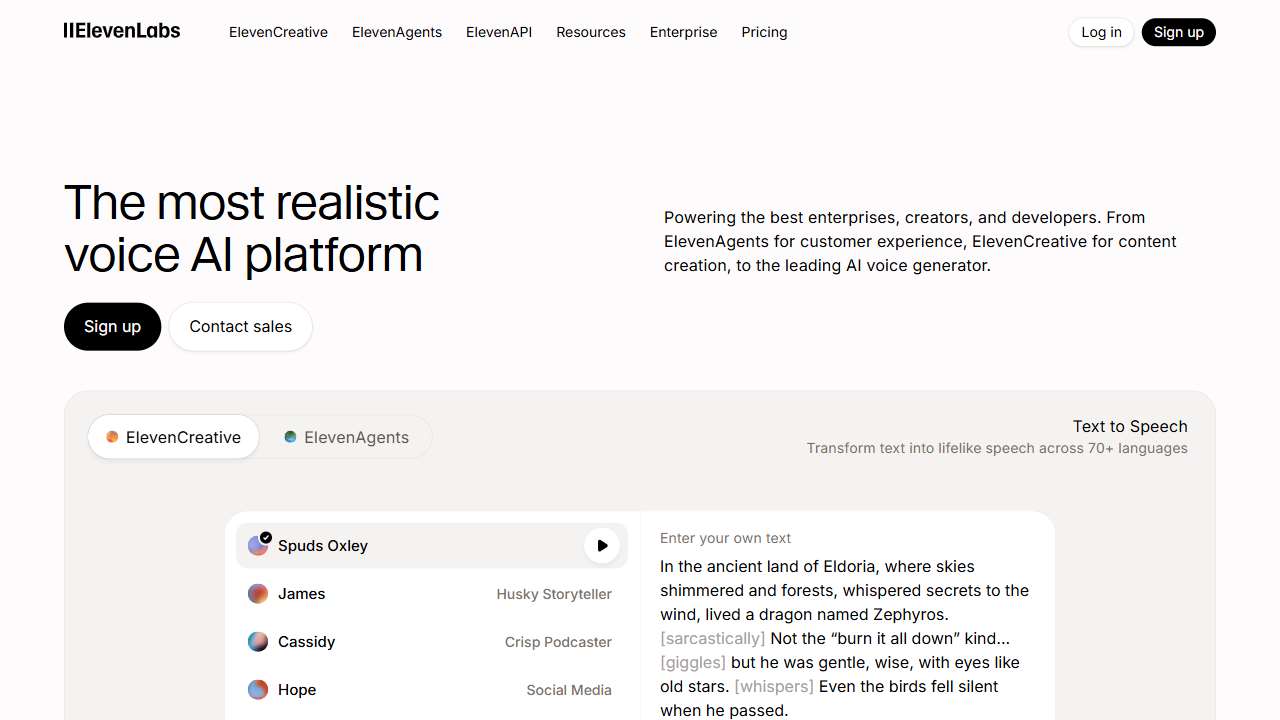
Task: Click the ElevenLabs logo
Action: click(x=122, y=31)
